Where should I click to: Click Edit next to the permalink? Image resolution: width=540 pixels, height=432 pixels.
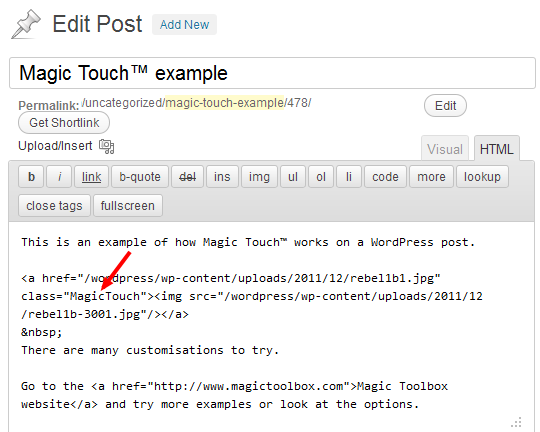point(445,106)
